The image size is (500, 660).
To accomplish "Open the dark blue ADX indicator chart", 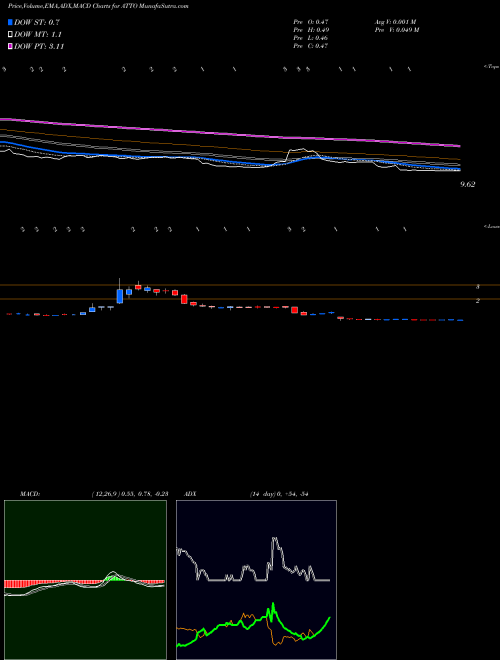I will 256,580.
